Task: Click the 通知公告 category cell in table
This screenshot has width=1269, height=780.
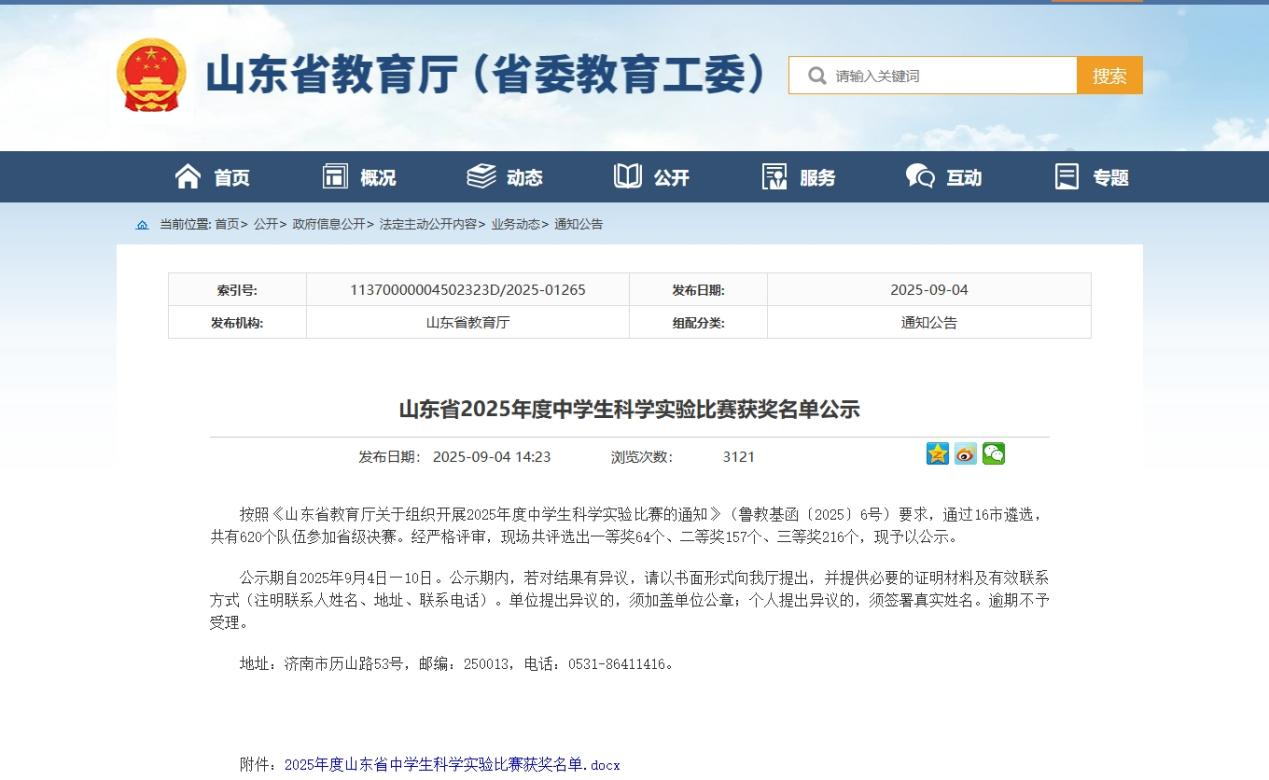Action: [x=929, y=323]
